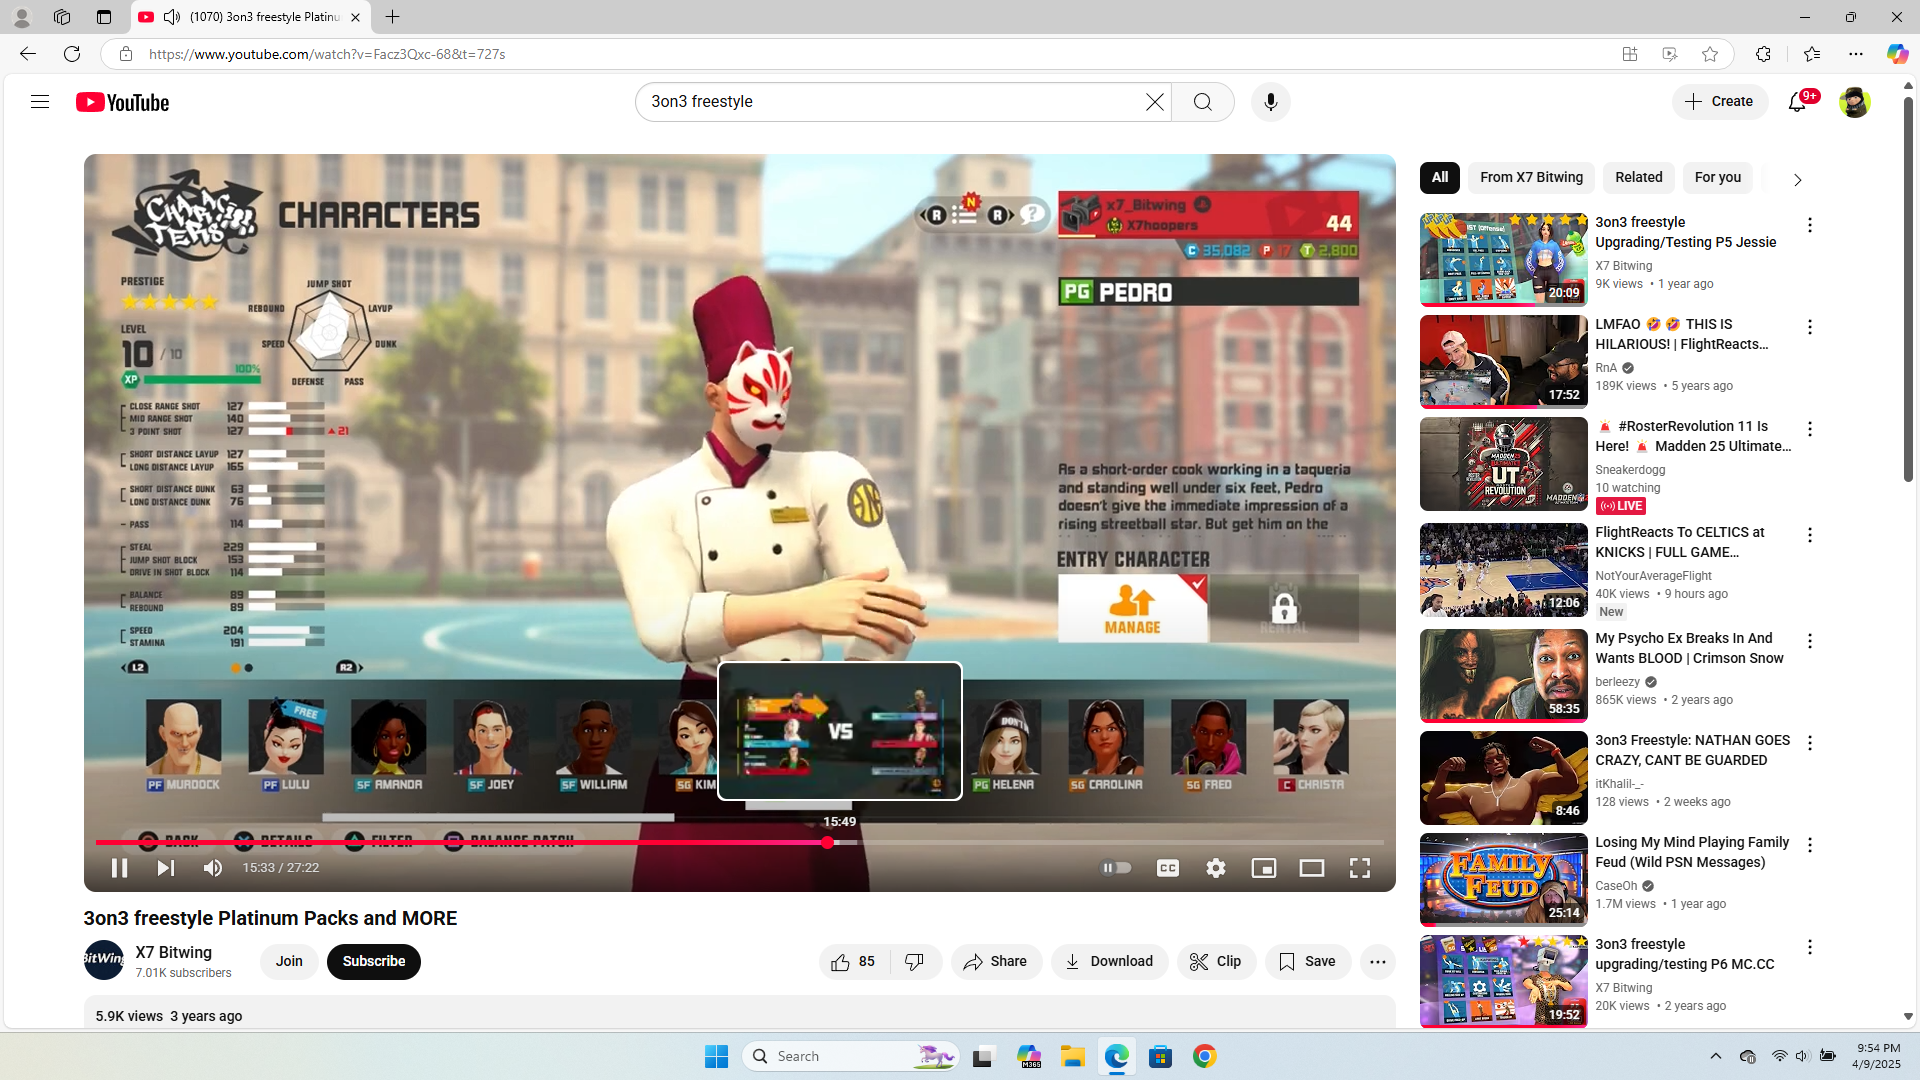Open options menu for LMFAO THIS IS HILARIOUS video

tap(1809, 327)
